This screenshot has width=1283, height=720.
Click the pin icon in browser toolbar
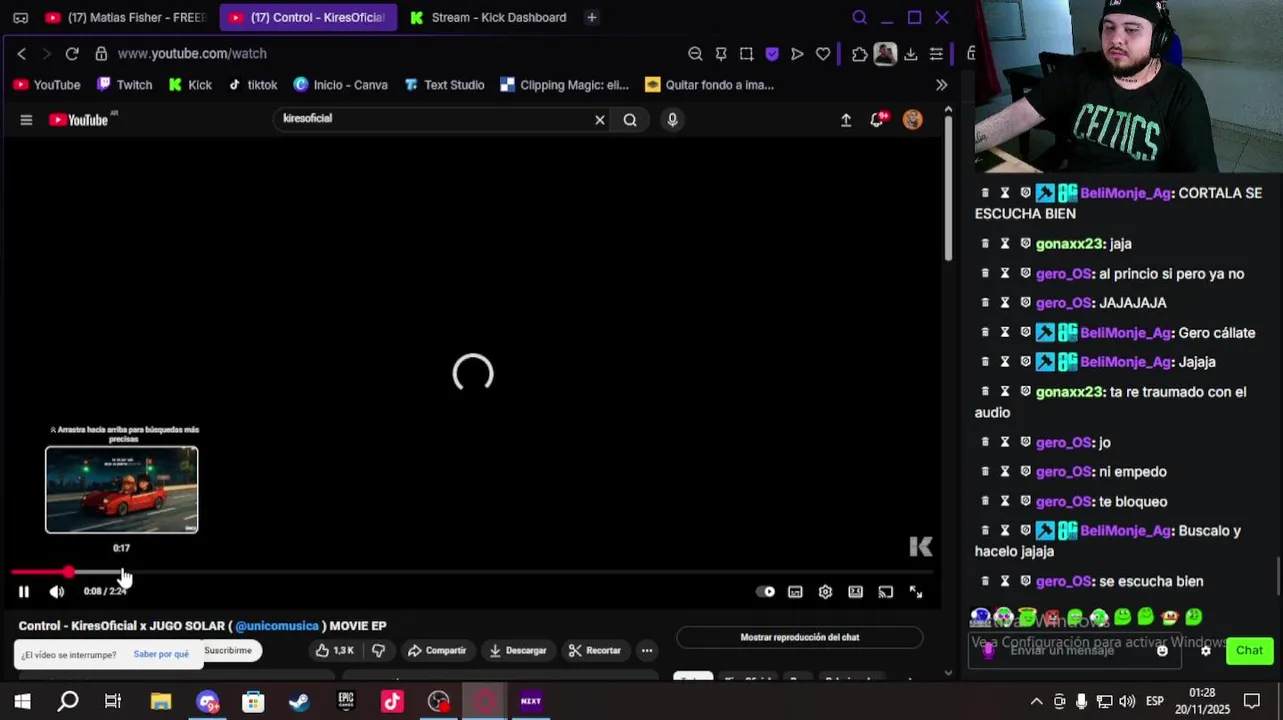[x=721, y=54]
